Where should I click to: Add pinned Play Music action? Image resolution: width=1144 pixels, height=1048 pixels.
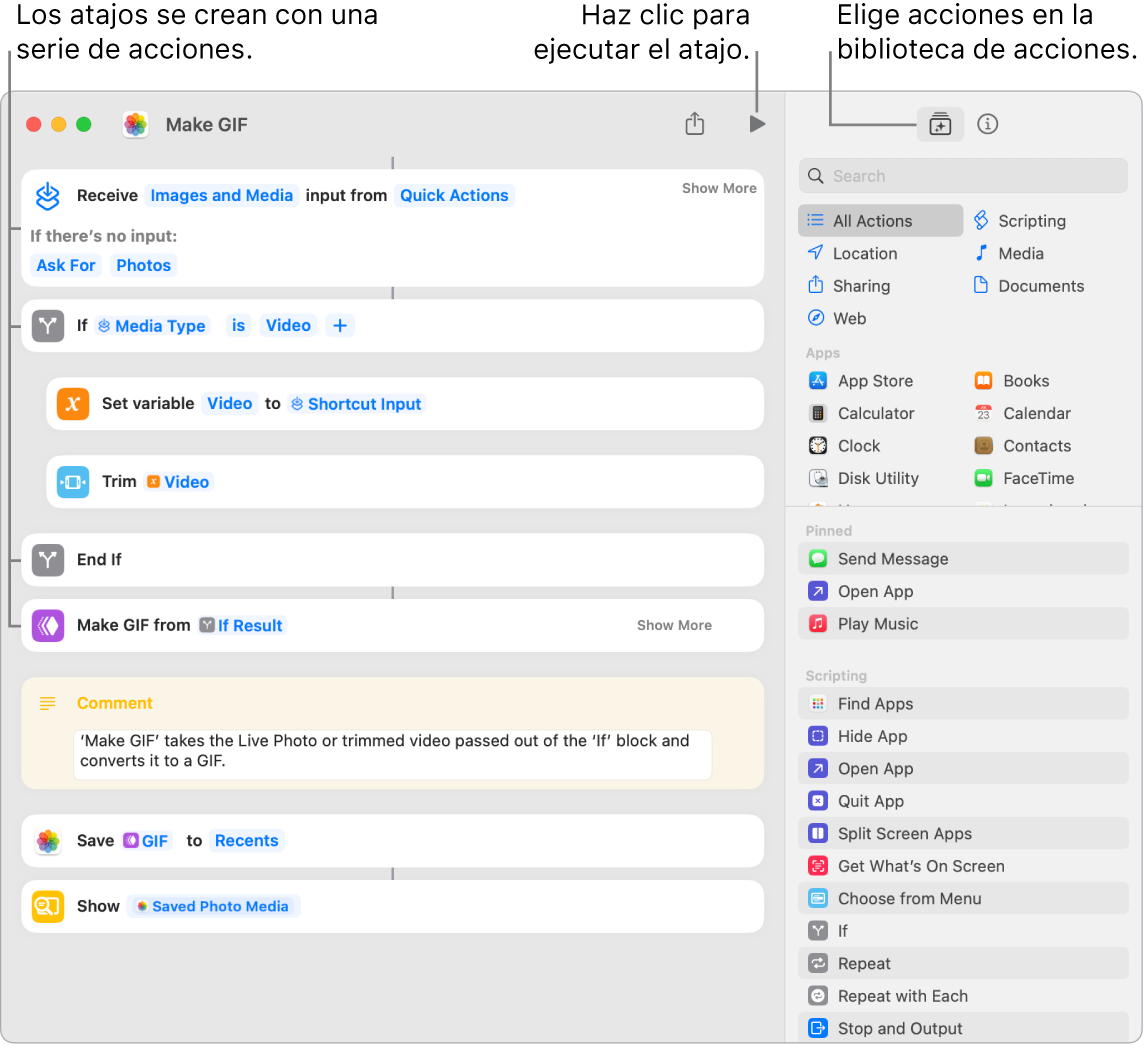click(x=963, y=624)
